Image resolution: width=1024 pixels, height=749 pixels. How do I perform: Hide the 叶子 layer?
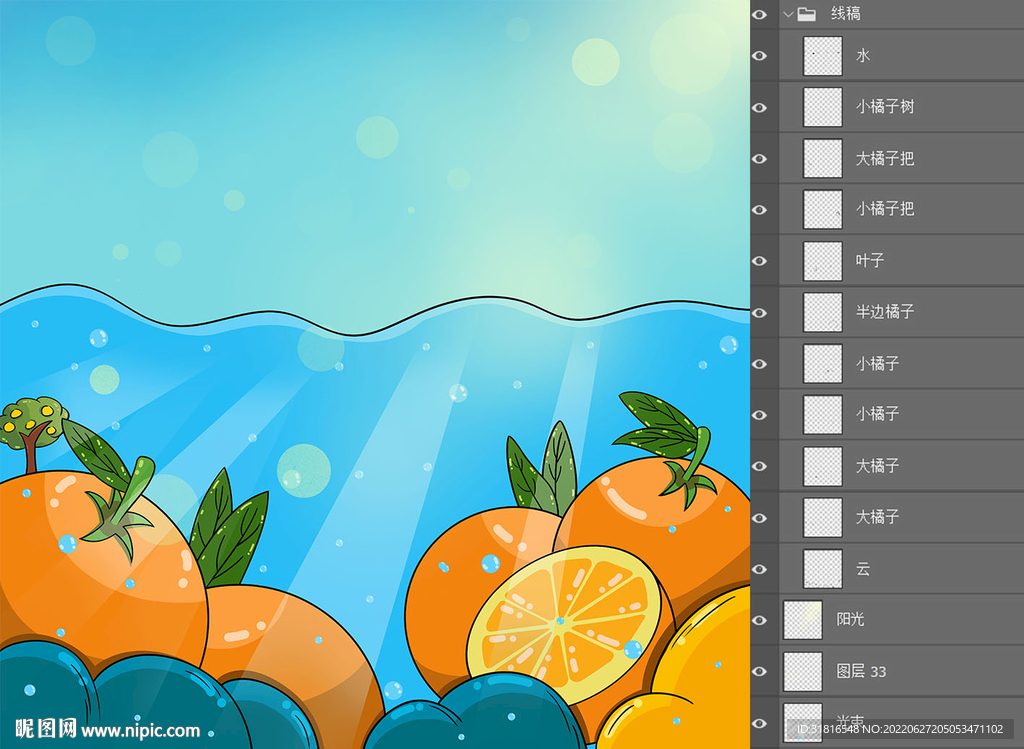pos(760,261)
